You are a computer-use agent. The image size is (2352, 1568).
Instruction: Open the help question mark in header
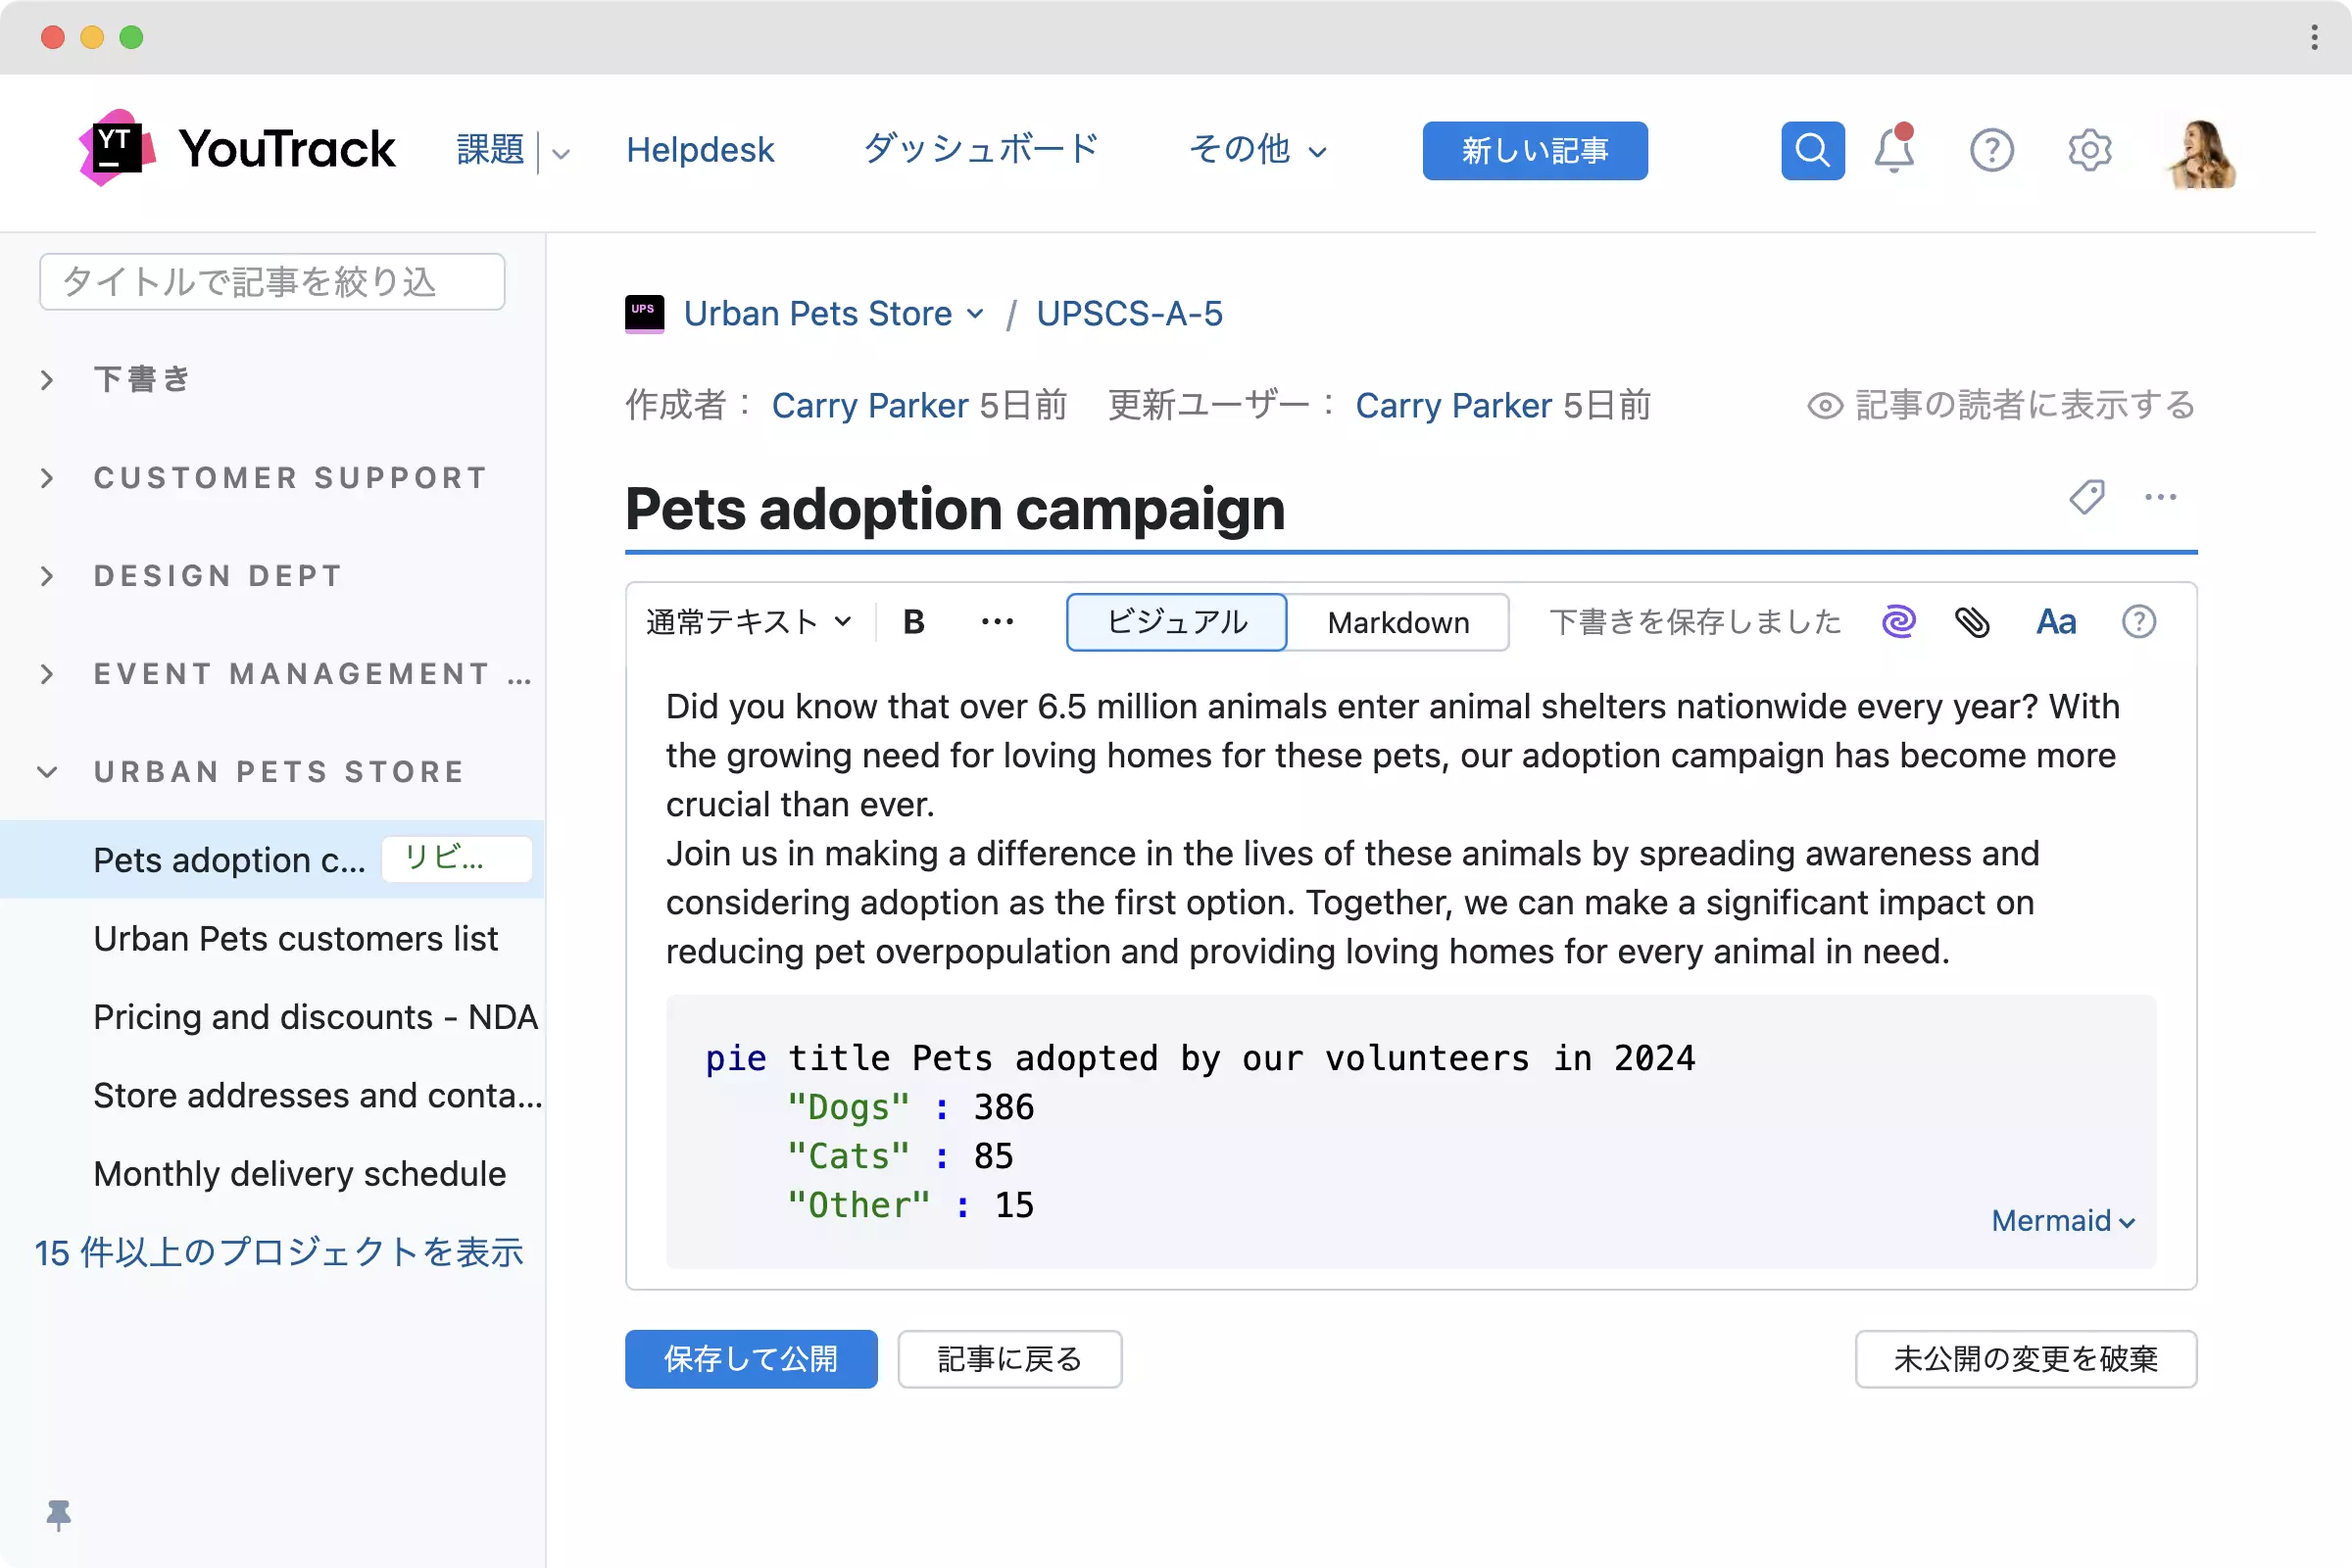click(1990, 151)
